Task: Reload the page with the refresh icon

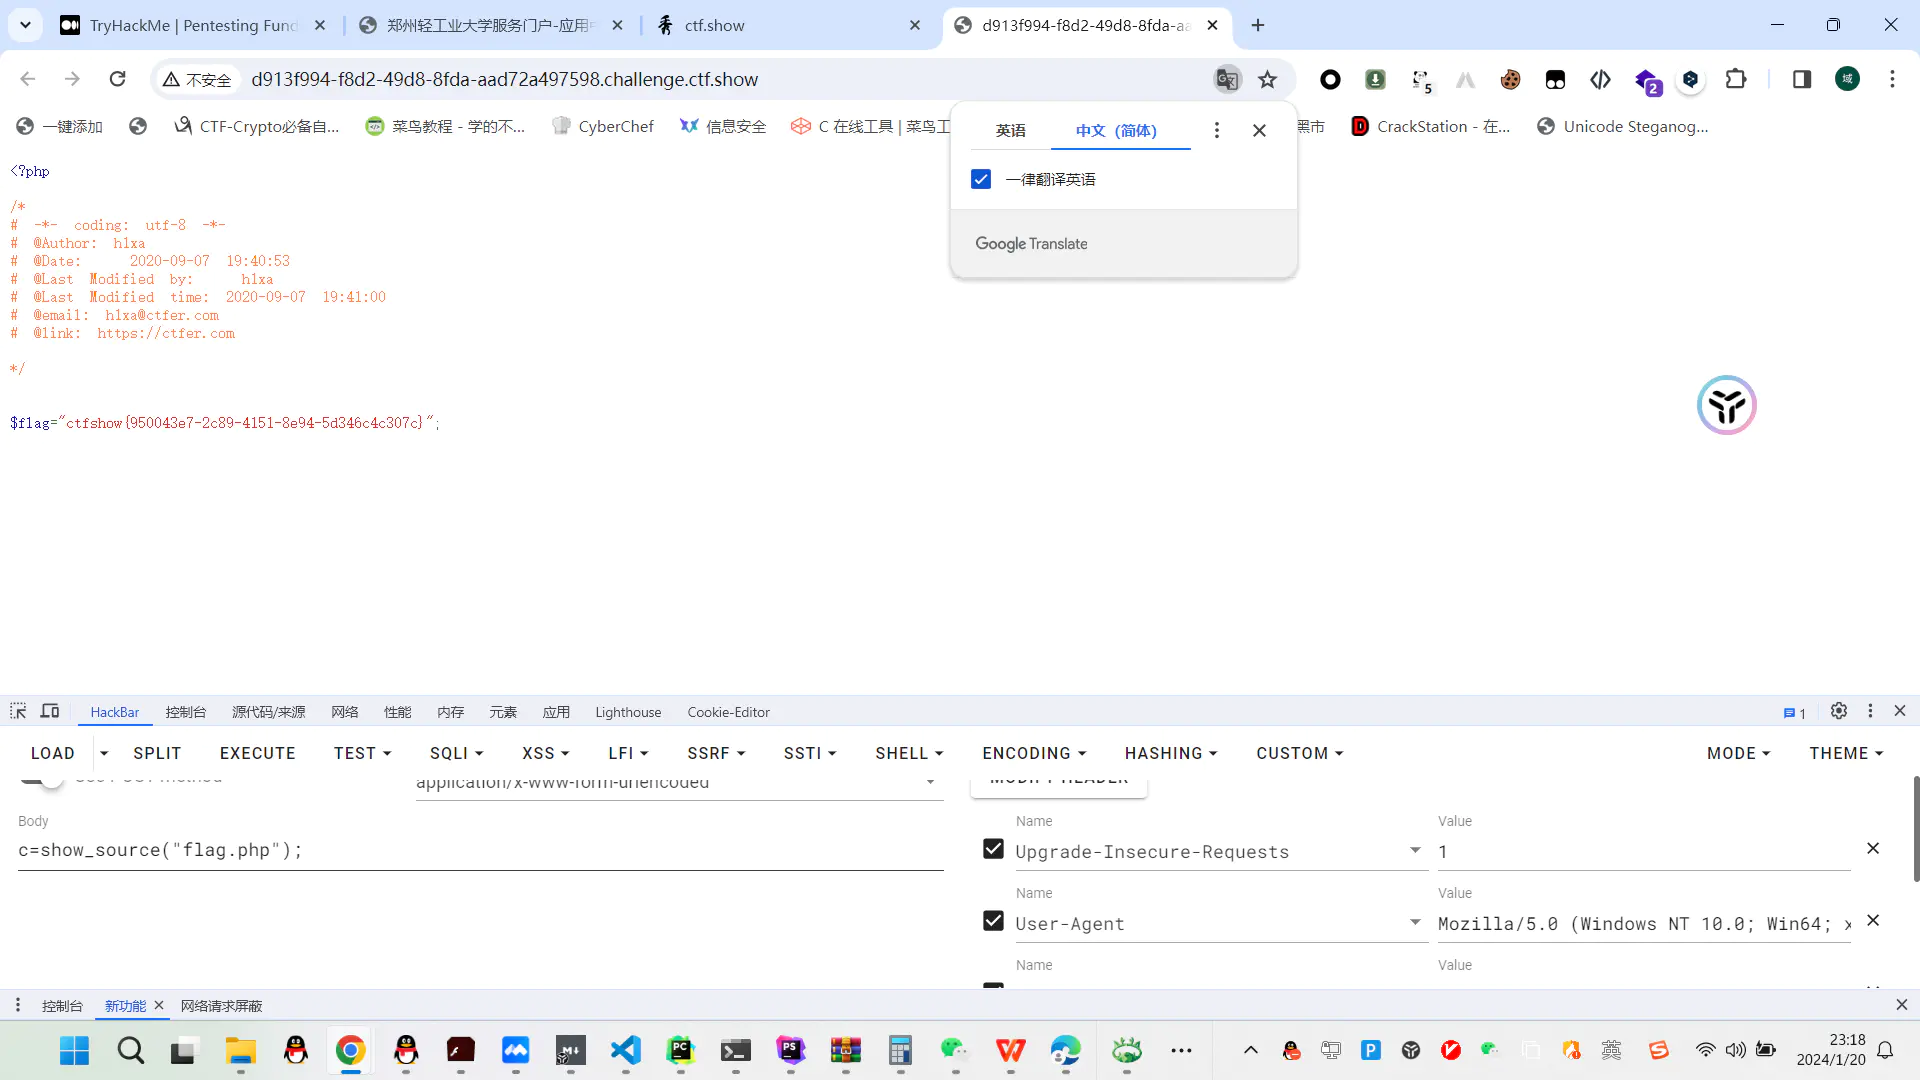Action: 118,79
